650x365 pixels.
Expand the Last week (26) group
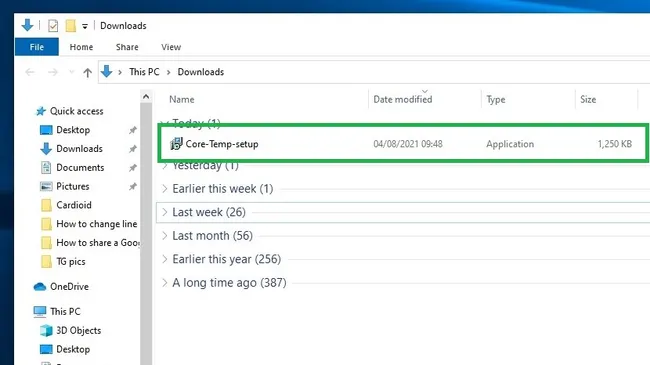pyautogui.click(x=165, y=212)
